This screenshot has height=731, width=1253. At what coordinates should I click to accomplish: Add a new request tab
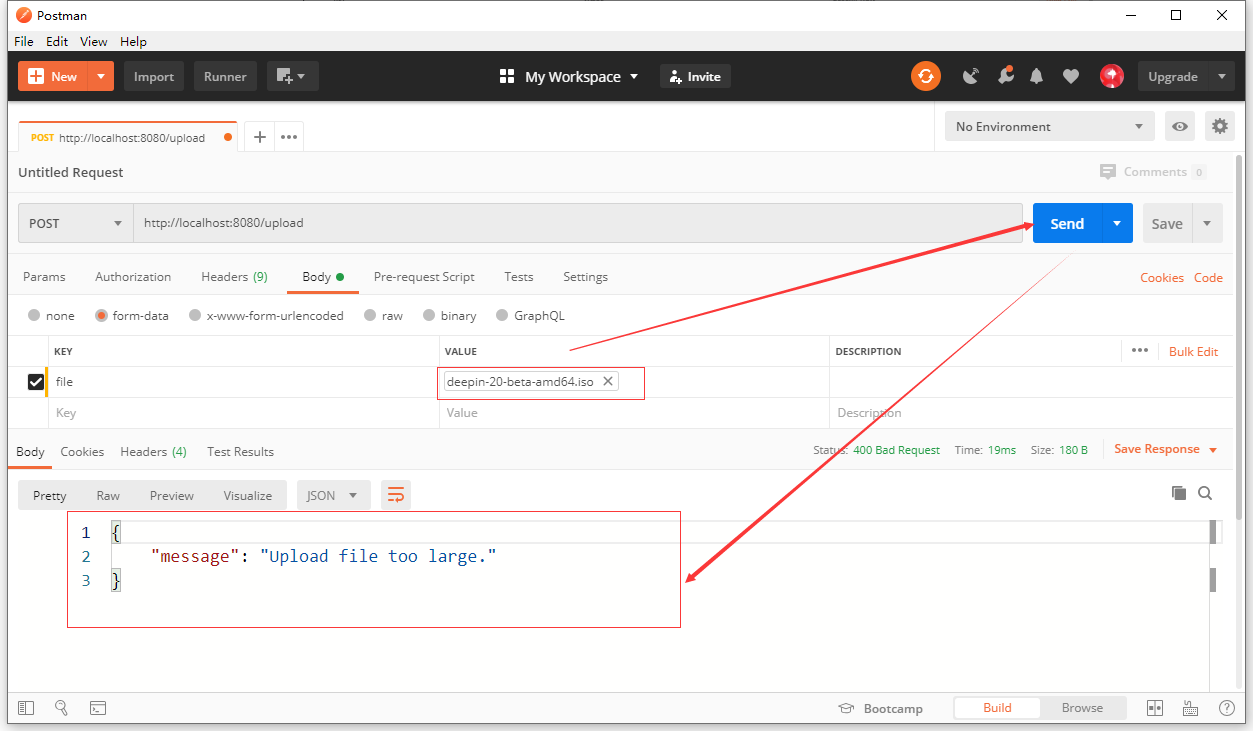(259, 137)
